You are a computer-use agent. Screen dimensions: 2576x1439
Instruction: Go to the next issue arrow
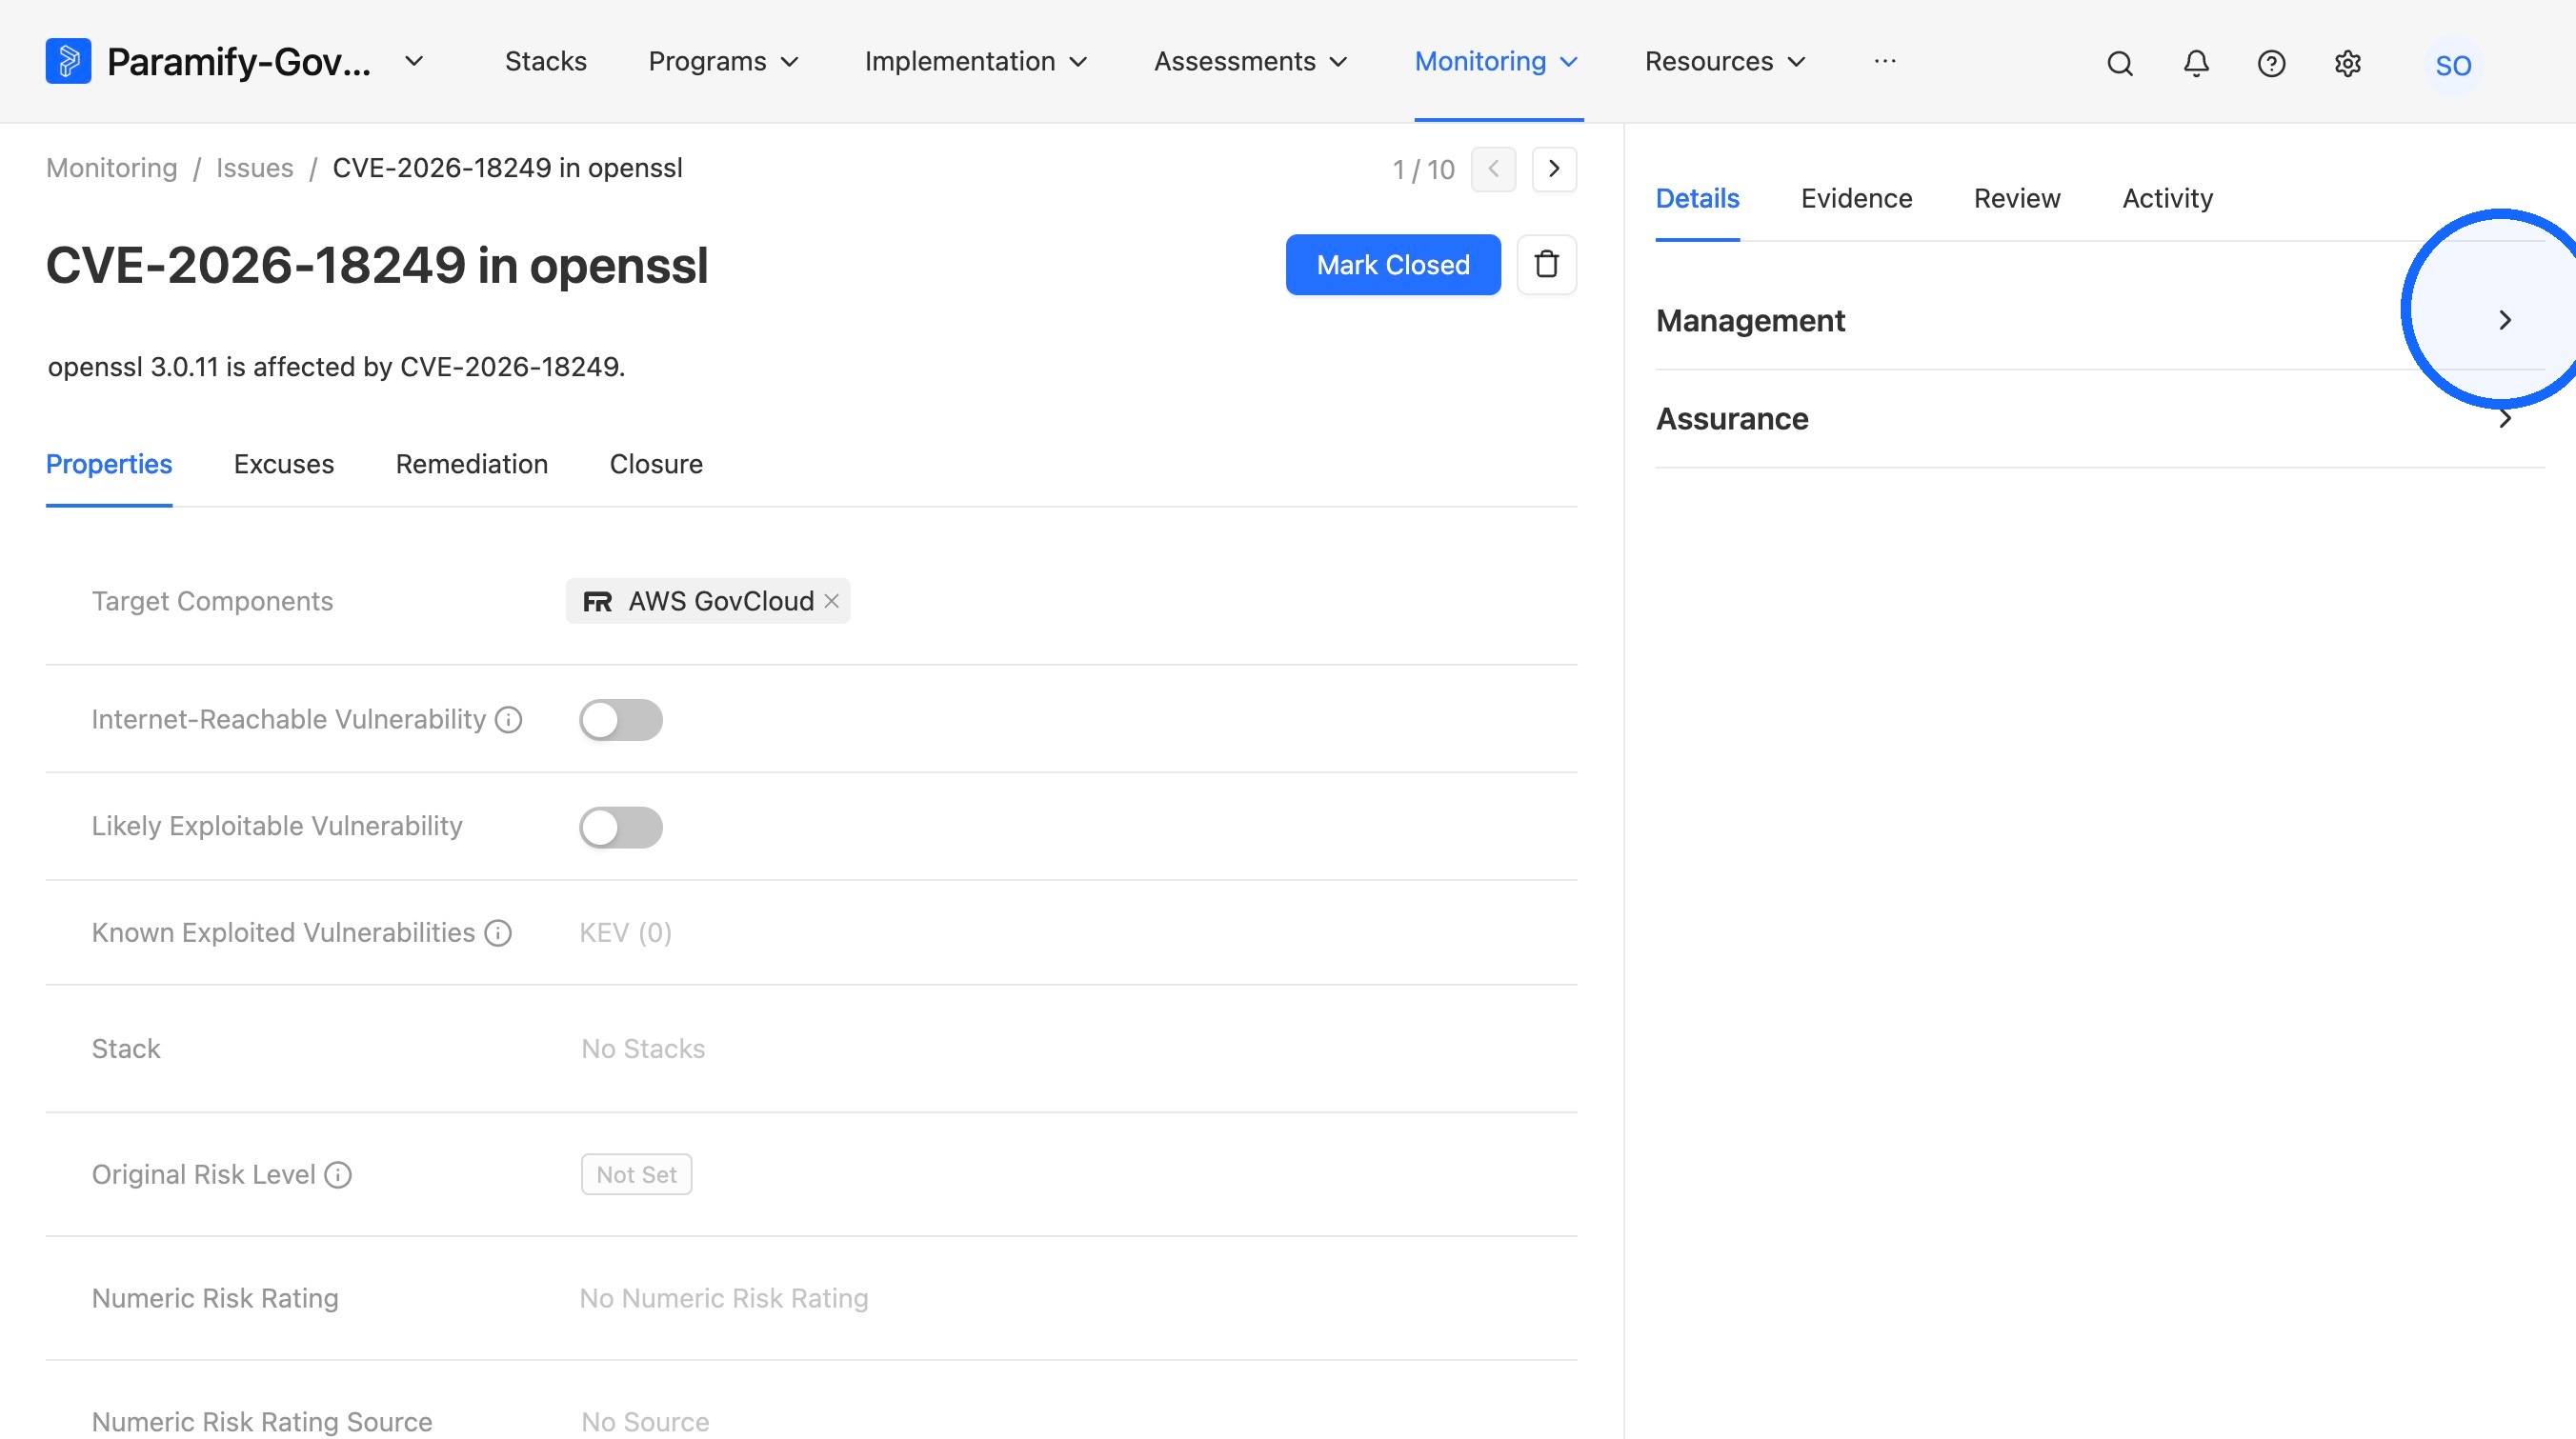pyautogui.click(x=1554, y=169)
